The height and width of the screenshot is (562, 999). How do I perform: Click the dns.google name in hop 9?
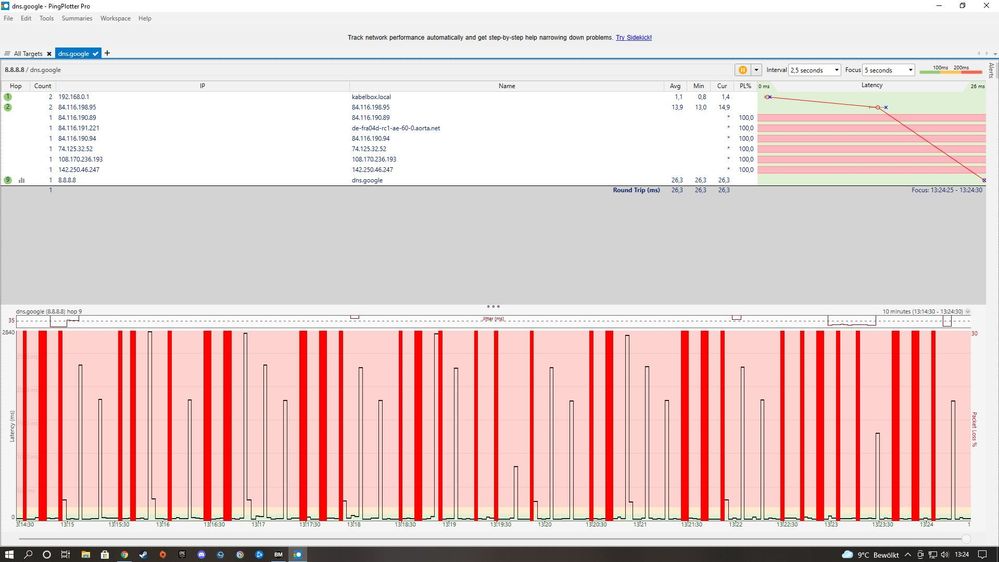(367, 180)
